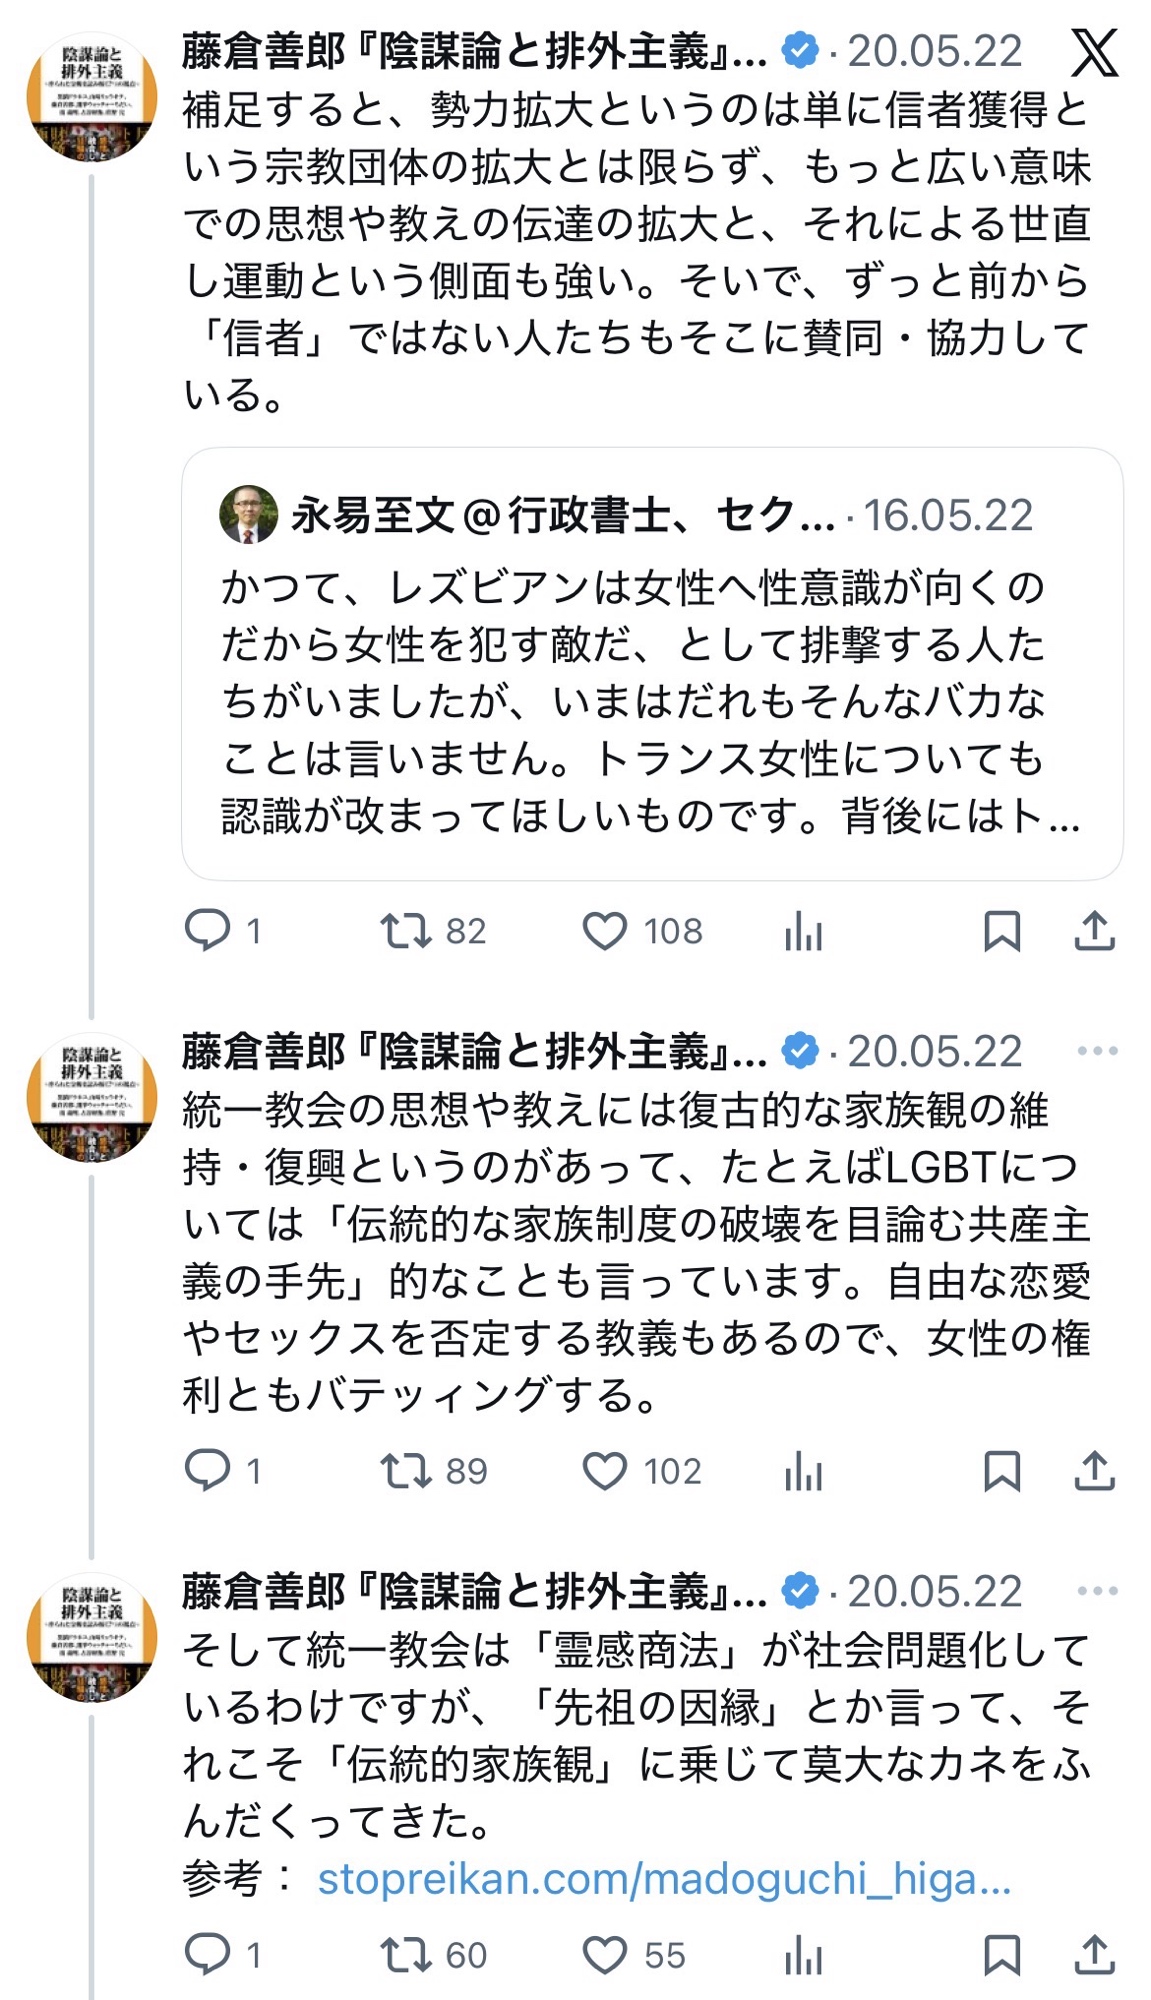Open more options on second tweet
The height and width of the screenshot is (2000, 1151).
pos(1097,1051)
